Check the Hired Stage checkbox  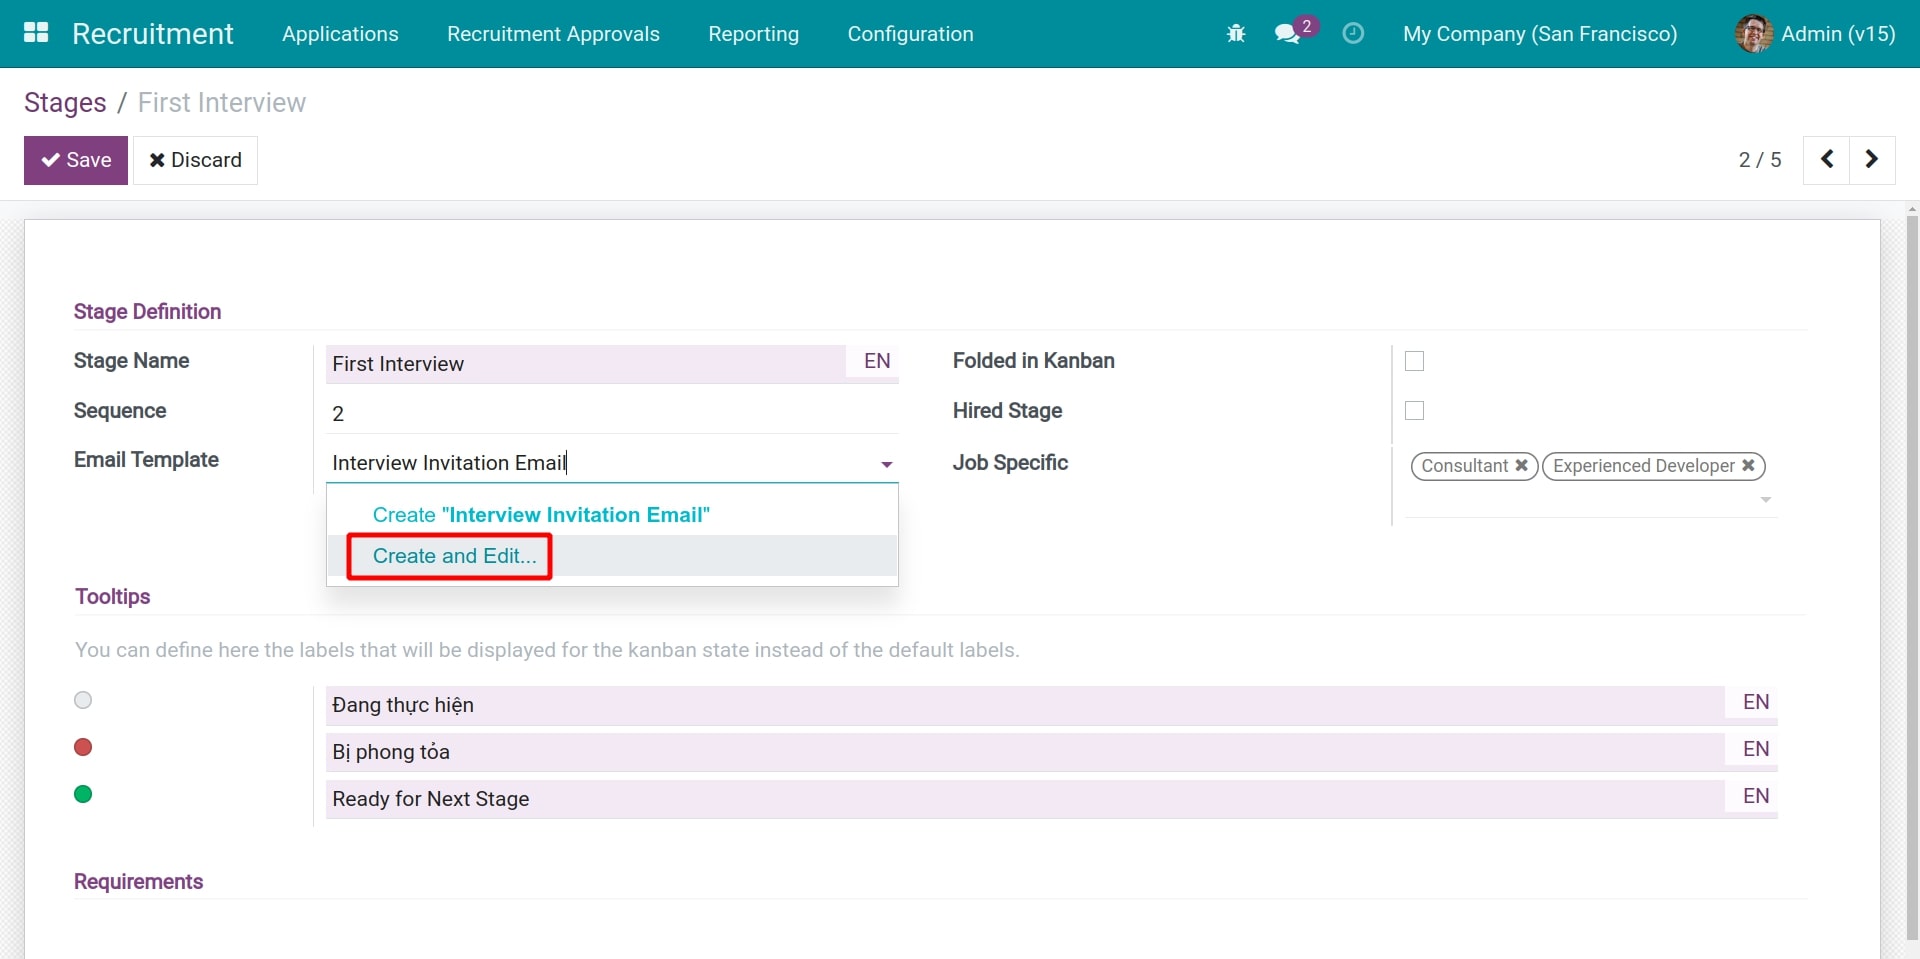click(x=1415, y=410)
